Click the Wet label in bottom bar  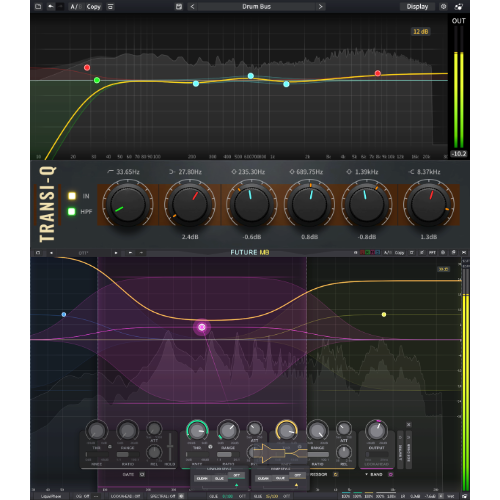point(451,496)
